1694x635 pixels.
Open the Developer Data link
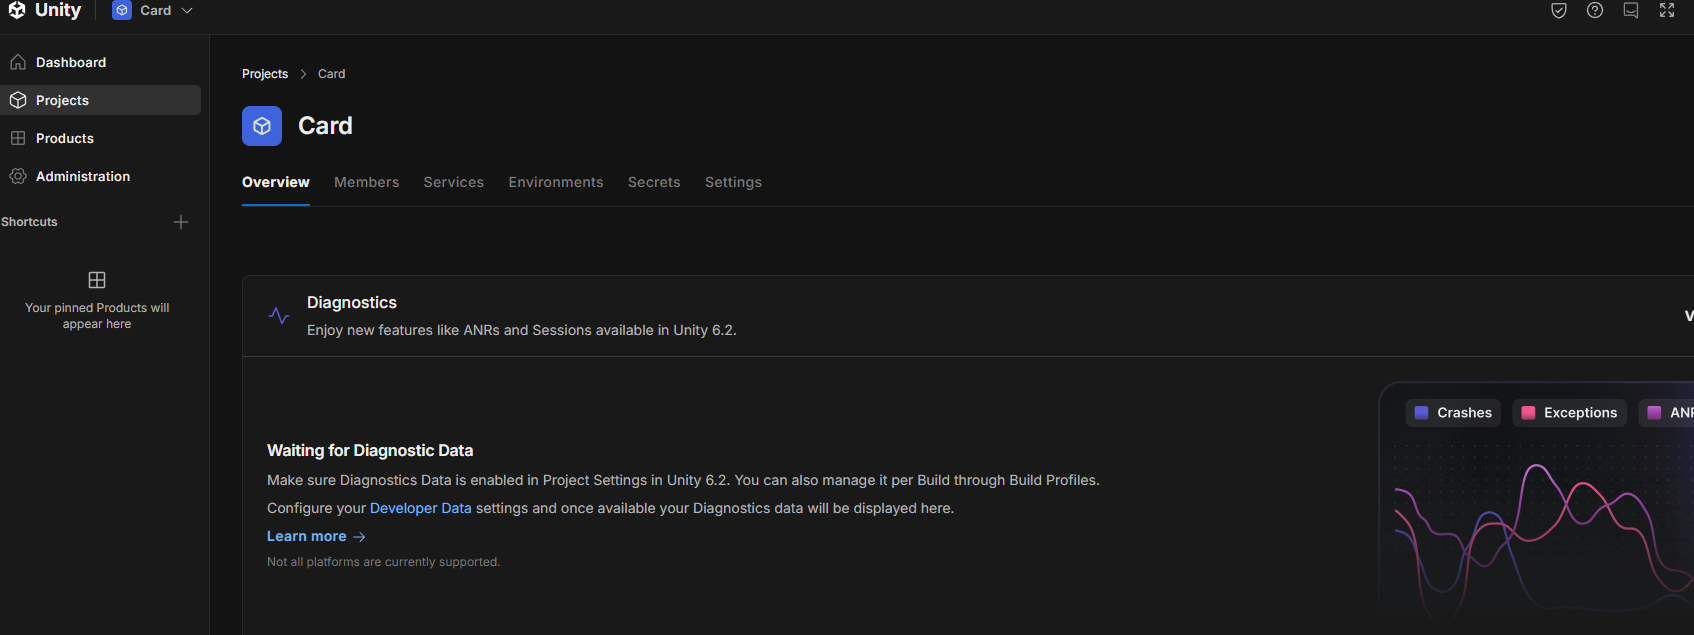[x=420, y=508]
